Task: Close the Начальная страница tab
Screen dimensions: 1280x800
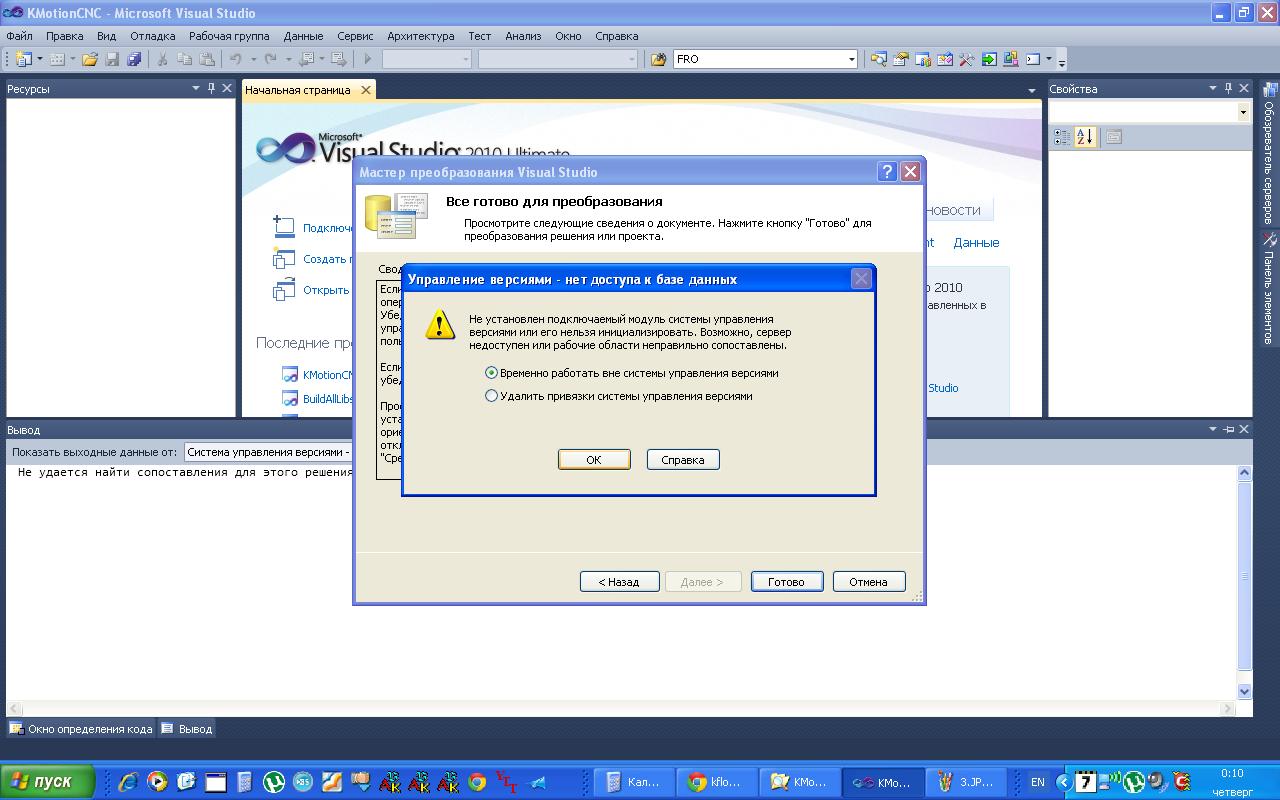Action: click(x=366, y=90)
